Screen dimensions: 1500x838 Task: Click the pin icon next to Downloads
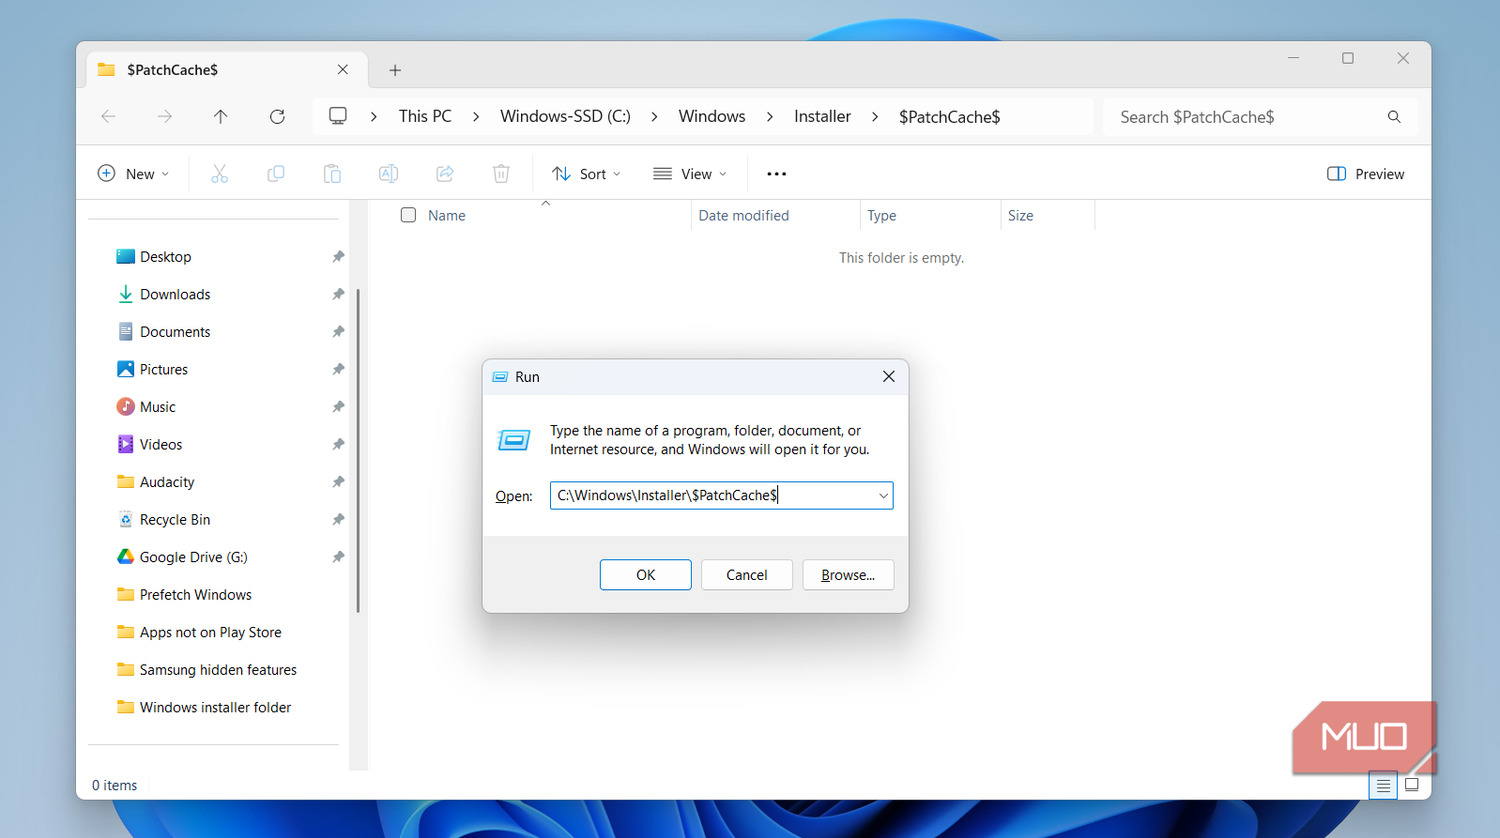click(x=338, y=294)
